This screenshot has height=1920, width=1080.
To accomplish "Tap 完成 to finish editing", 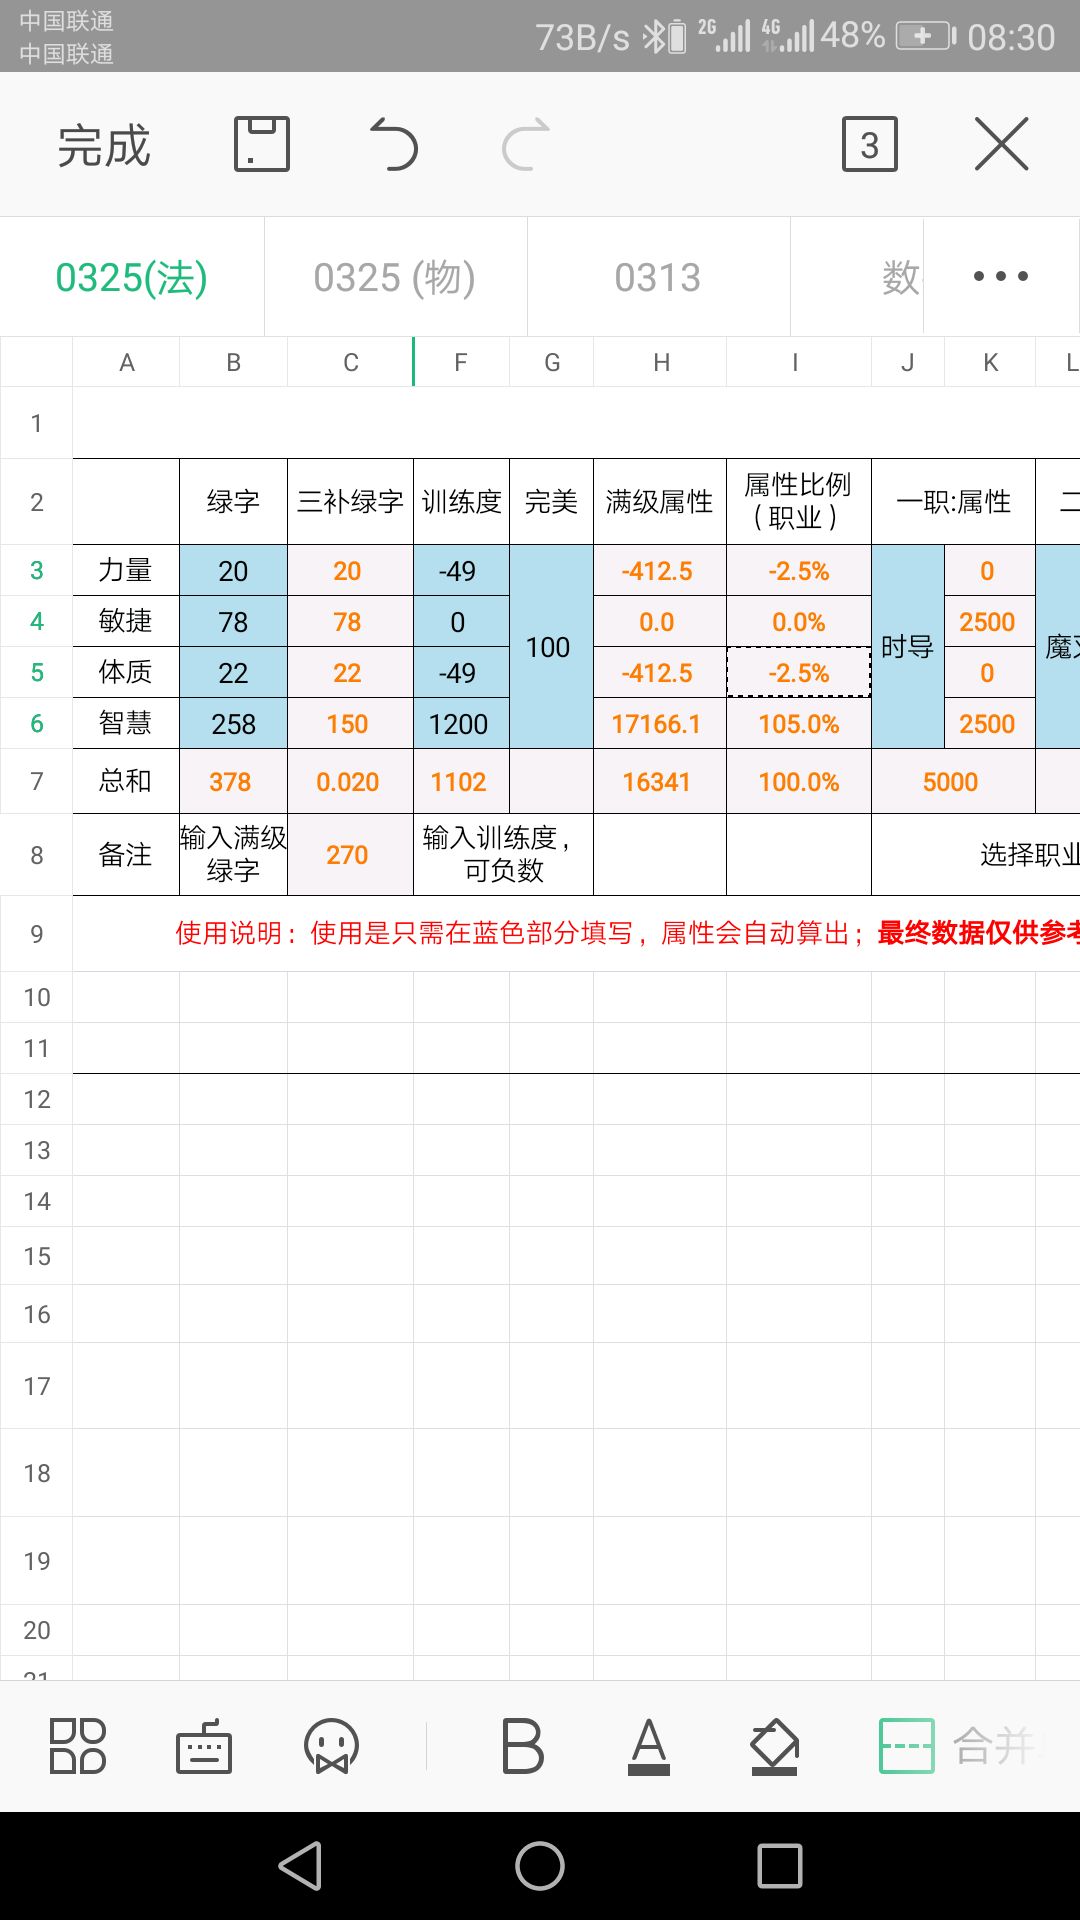I will (x=104, y=146).
